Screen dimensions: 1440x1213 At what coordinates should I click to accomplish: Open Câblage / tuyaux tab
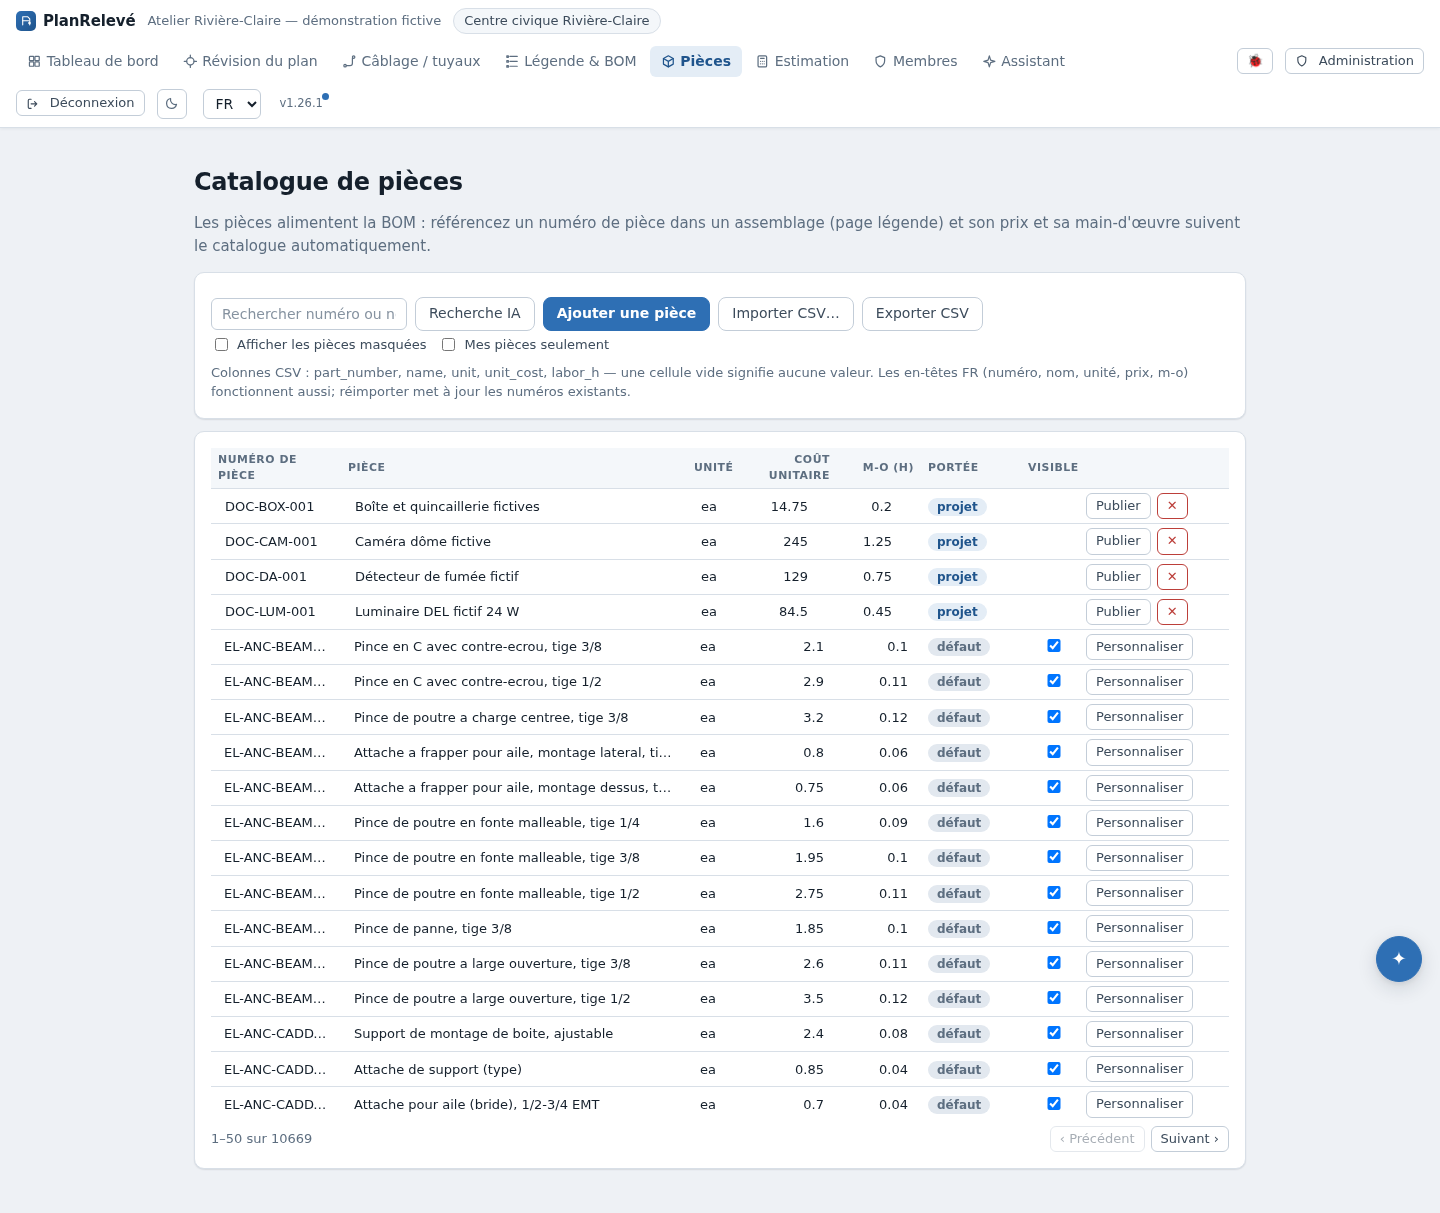(411, 61)
